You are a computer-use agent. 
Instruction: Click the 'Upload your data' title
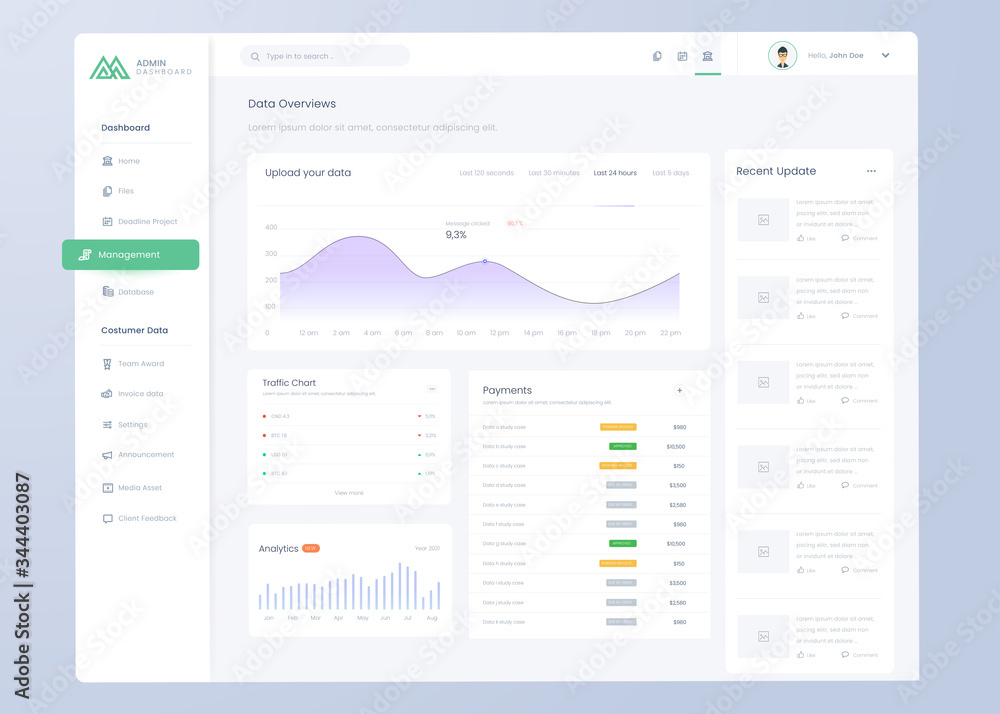click(308, 173)
